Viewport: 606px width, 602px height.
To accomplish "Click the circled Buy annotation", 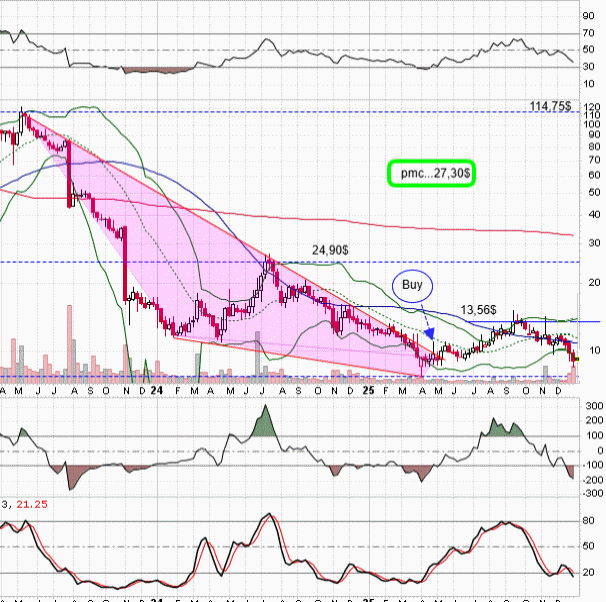I will 411,285.
